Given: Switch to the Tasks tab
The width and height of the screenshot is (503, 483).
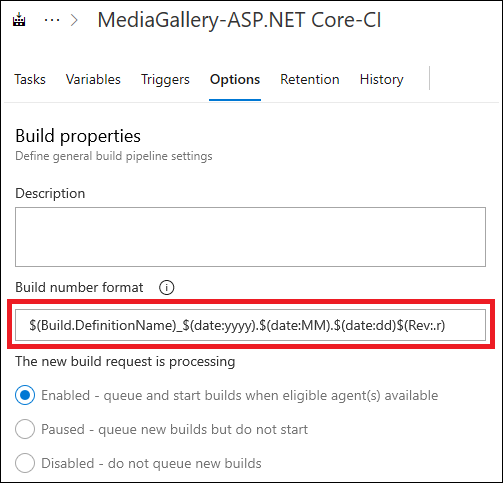Looking at the screenshot, I should pos(30,79).
